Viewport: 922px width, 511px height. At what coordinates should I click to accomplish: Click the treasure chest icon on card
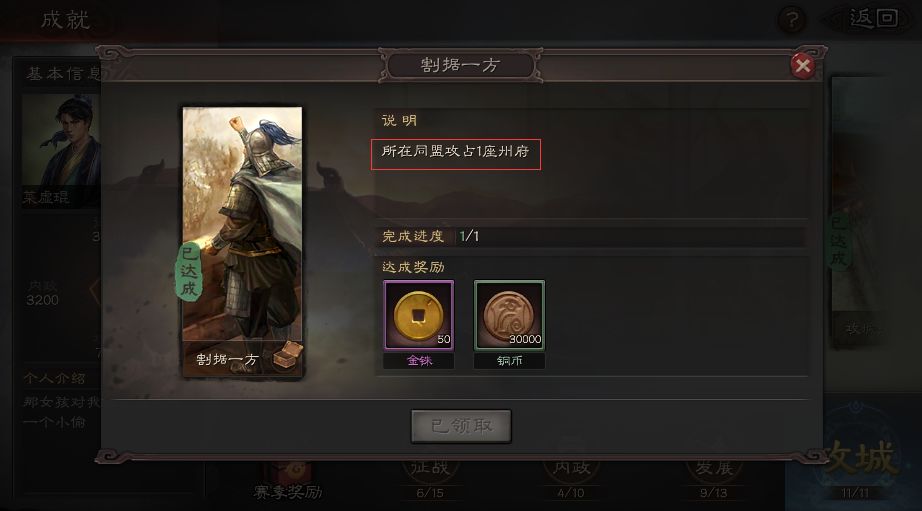pos(288,355)
